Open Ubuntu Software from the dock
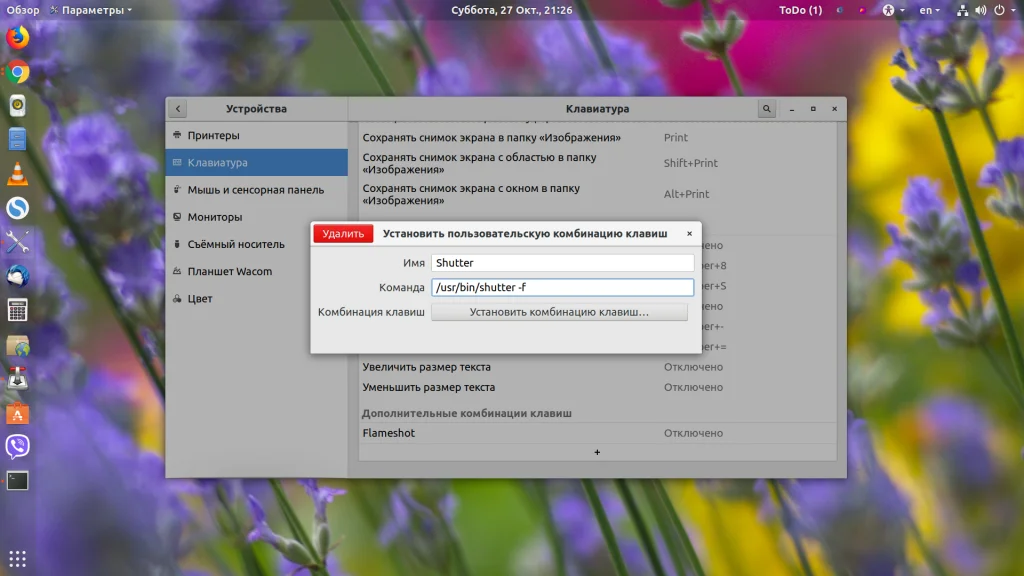 [18, 413]
